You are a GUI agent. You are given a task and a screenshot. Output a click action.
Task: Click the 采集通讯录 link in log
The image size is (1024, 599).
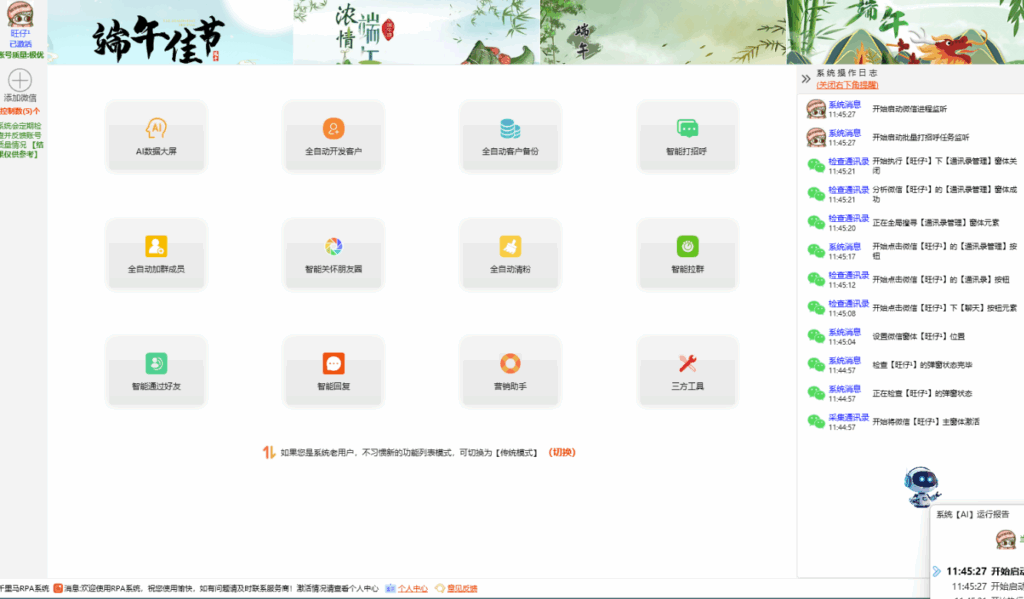(848, 417)
